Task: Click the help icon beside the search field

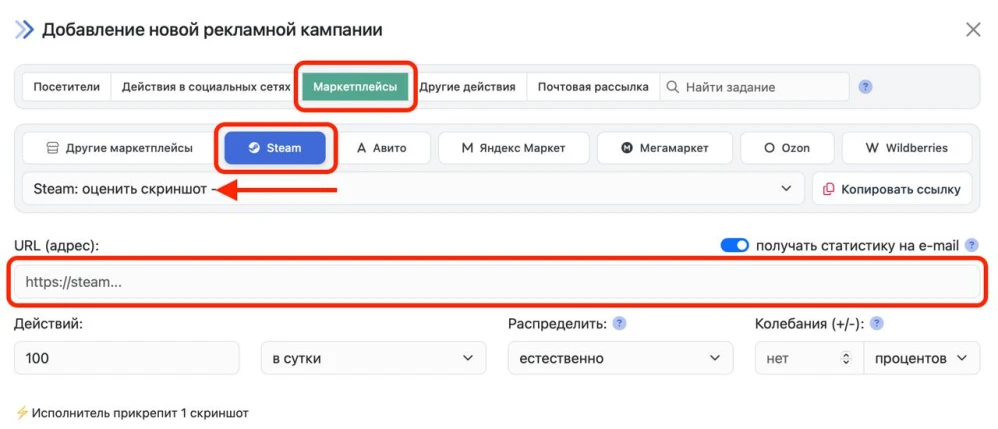Action: 866,87
